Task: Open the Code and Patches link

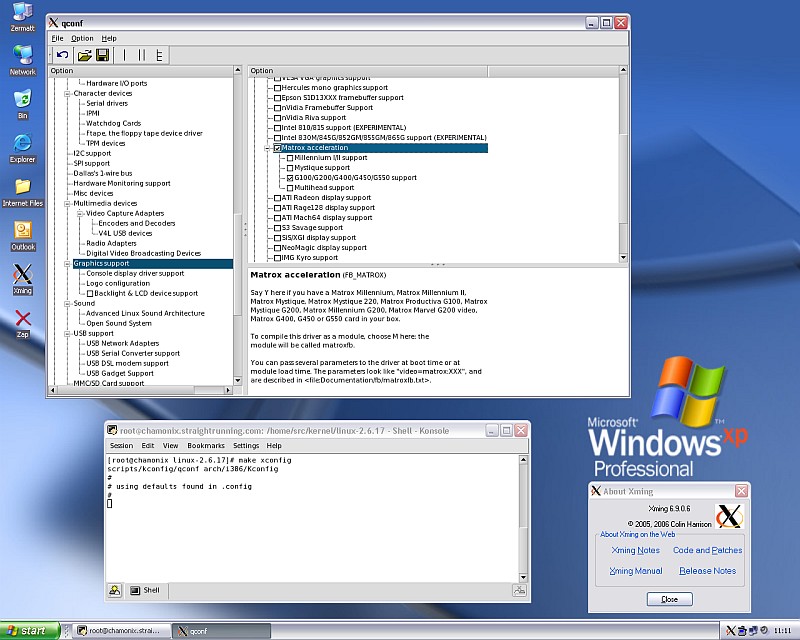Action: (x=707, y=550)
